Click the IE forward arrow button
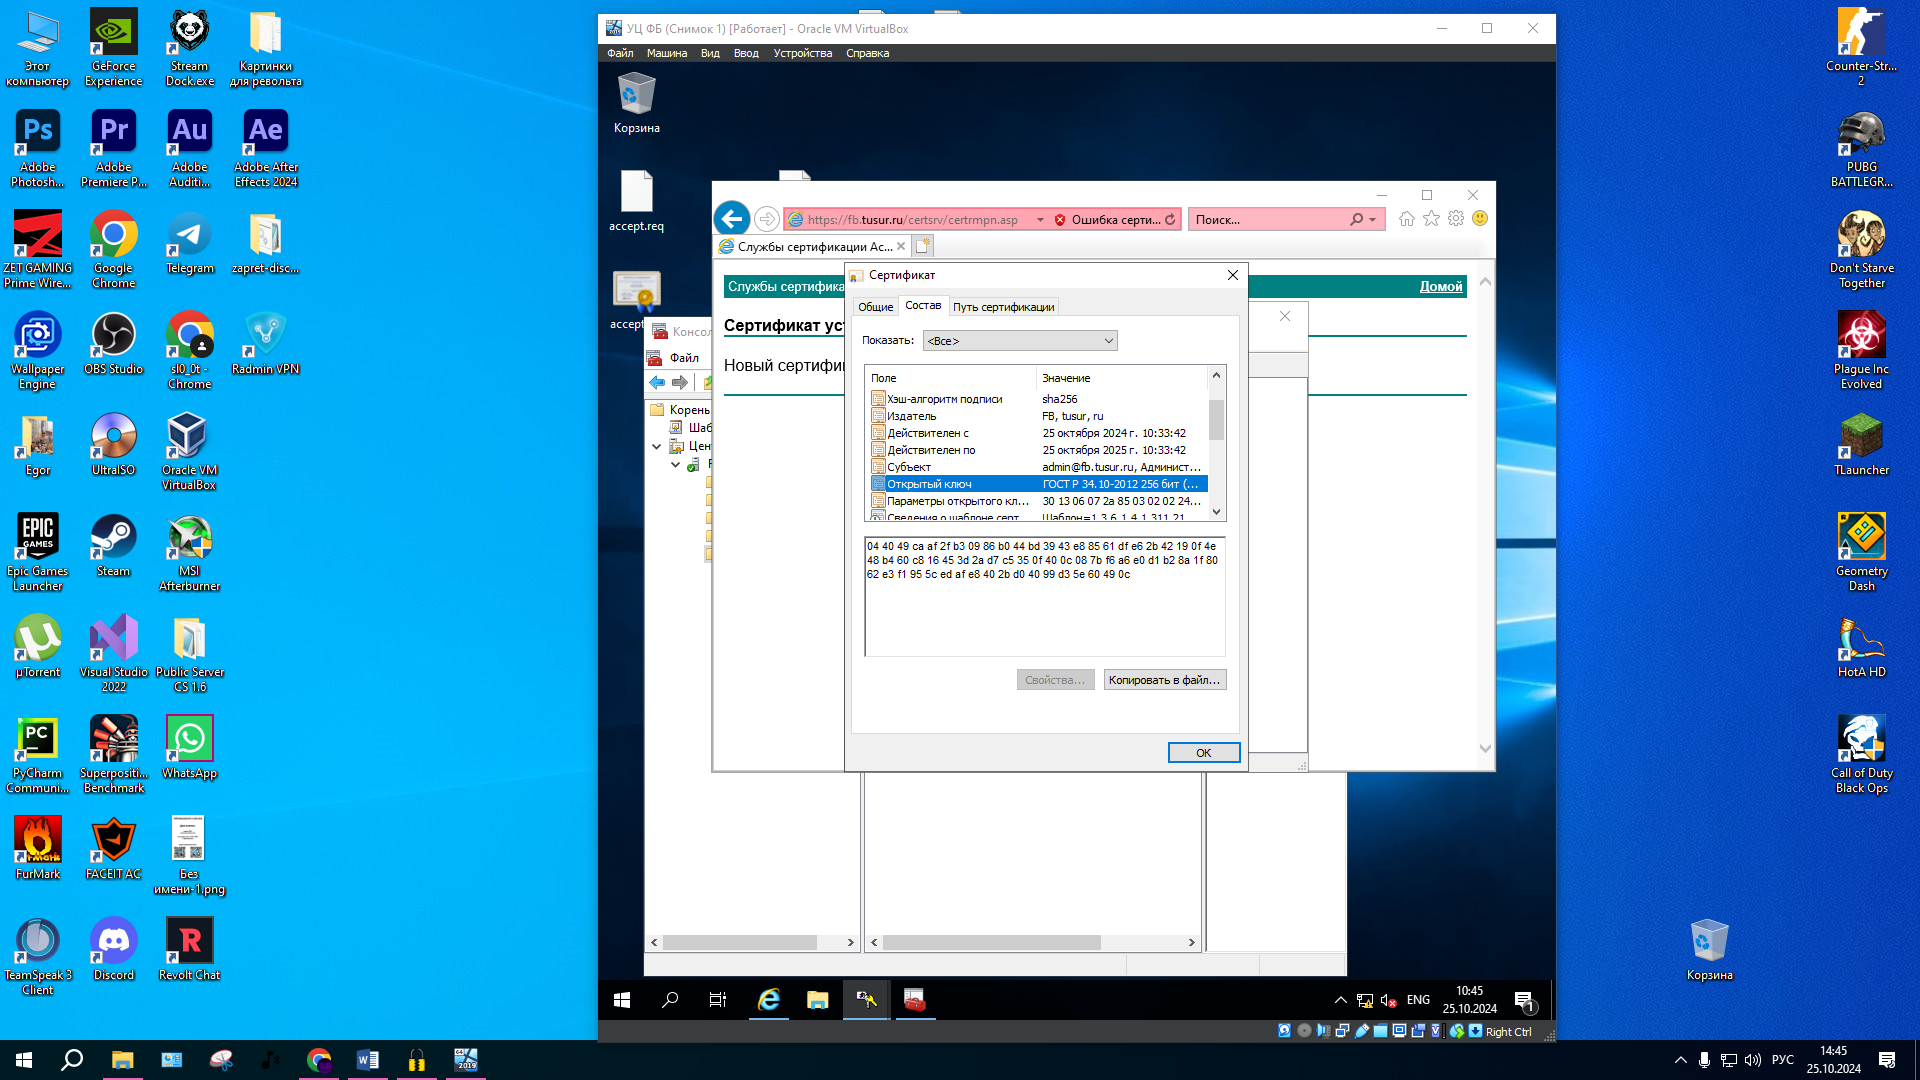The width and height of the screenshot is (1920, 1080). (767, 219)
